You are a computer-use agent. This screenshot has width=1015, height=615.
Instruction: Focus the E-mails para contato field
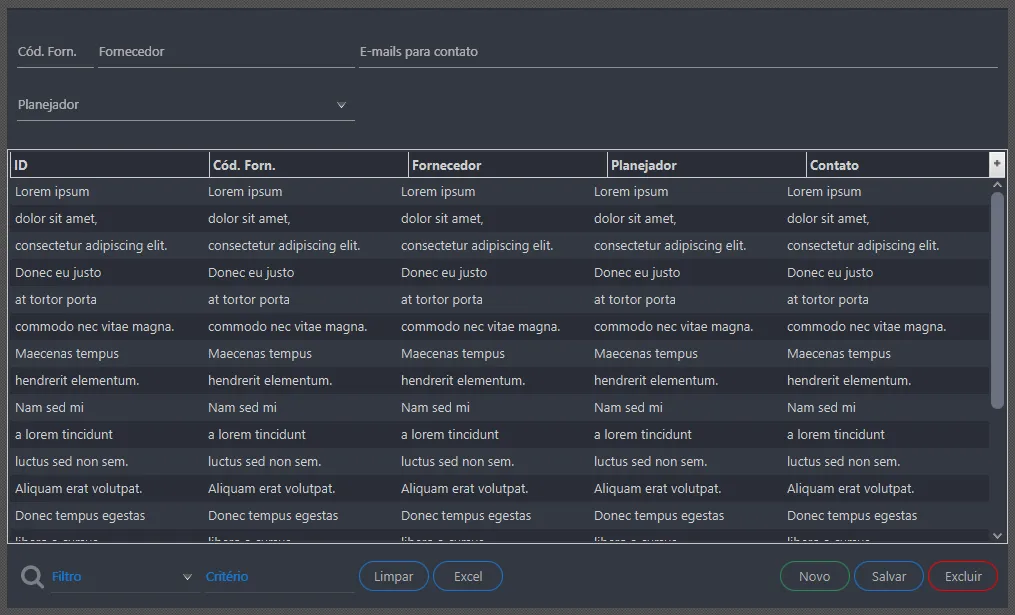(x=678, y=52)
